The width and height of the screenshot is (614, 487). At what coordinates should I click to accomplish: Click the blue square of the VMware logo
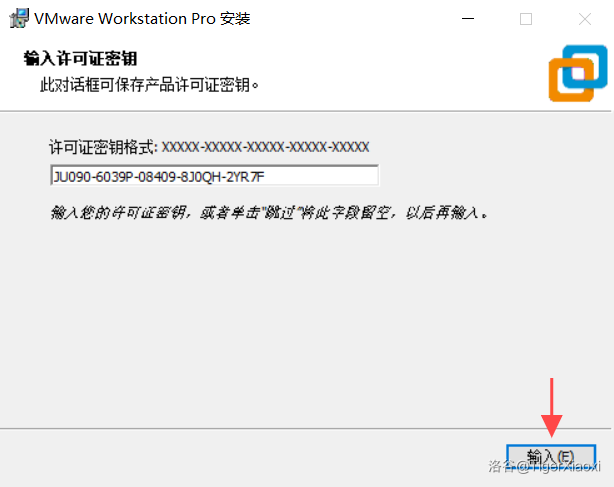585,67
